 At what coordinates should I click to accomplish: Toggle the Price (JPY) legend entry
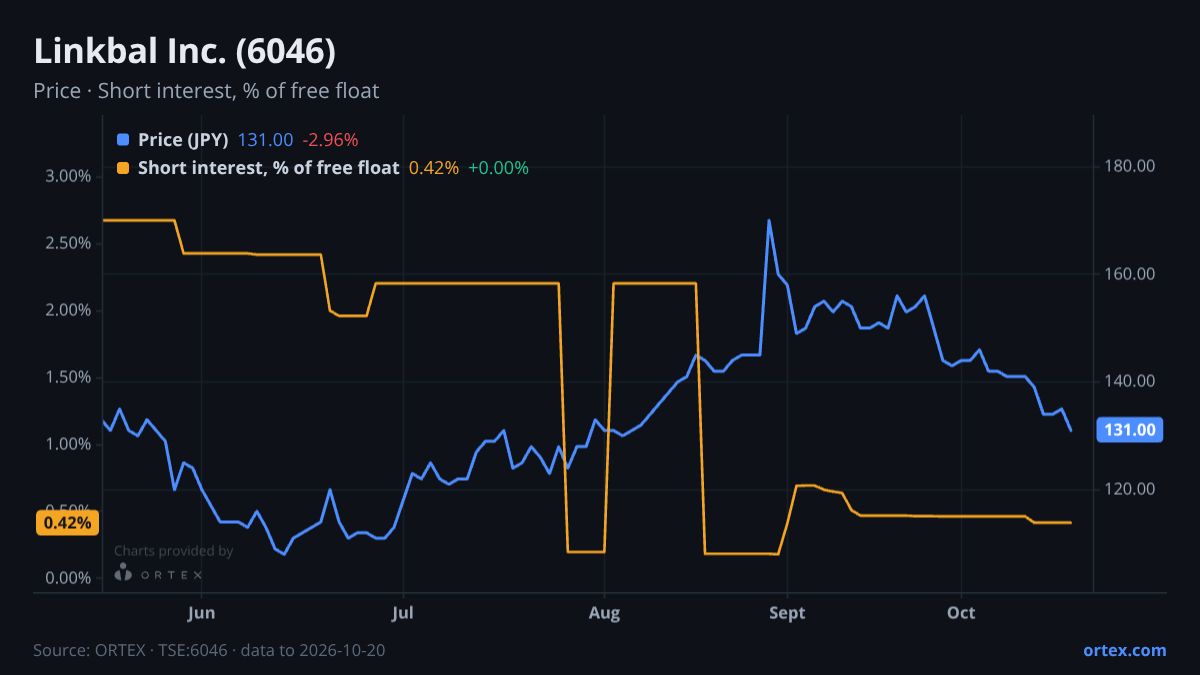tap(183, 140)
